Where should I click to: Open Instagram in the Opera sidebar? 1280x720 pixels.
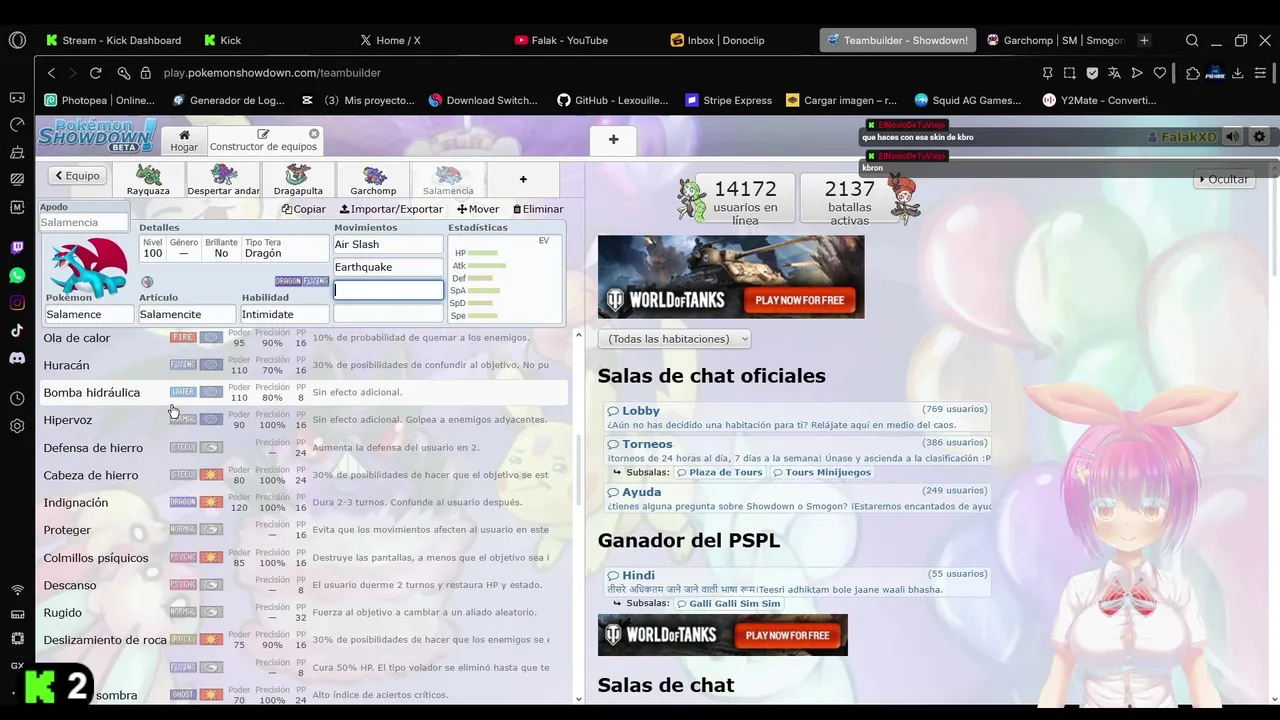click(x=17, y=302)
